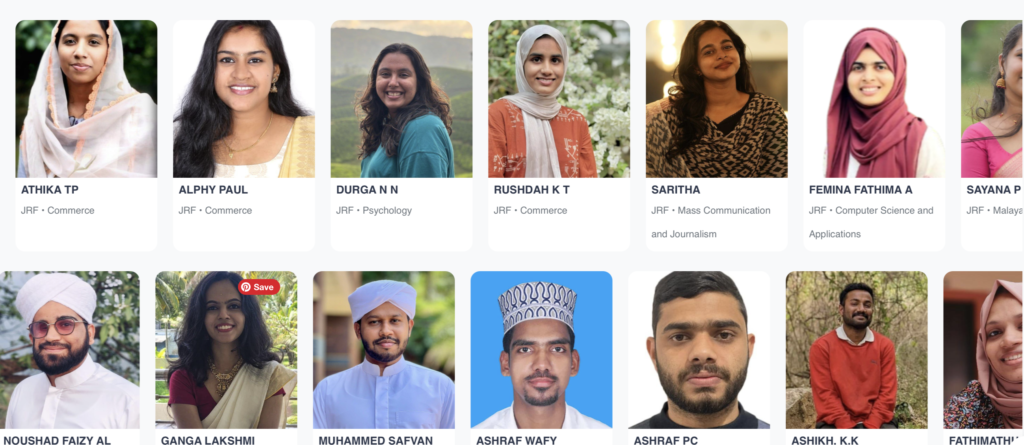Select Durga N N's photo card
Screen dimensions: 1024x445
click(401, 99)
